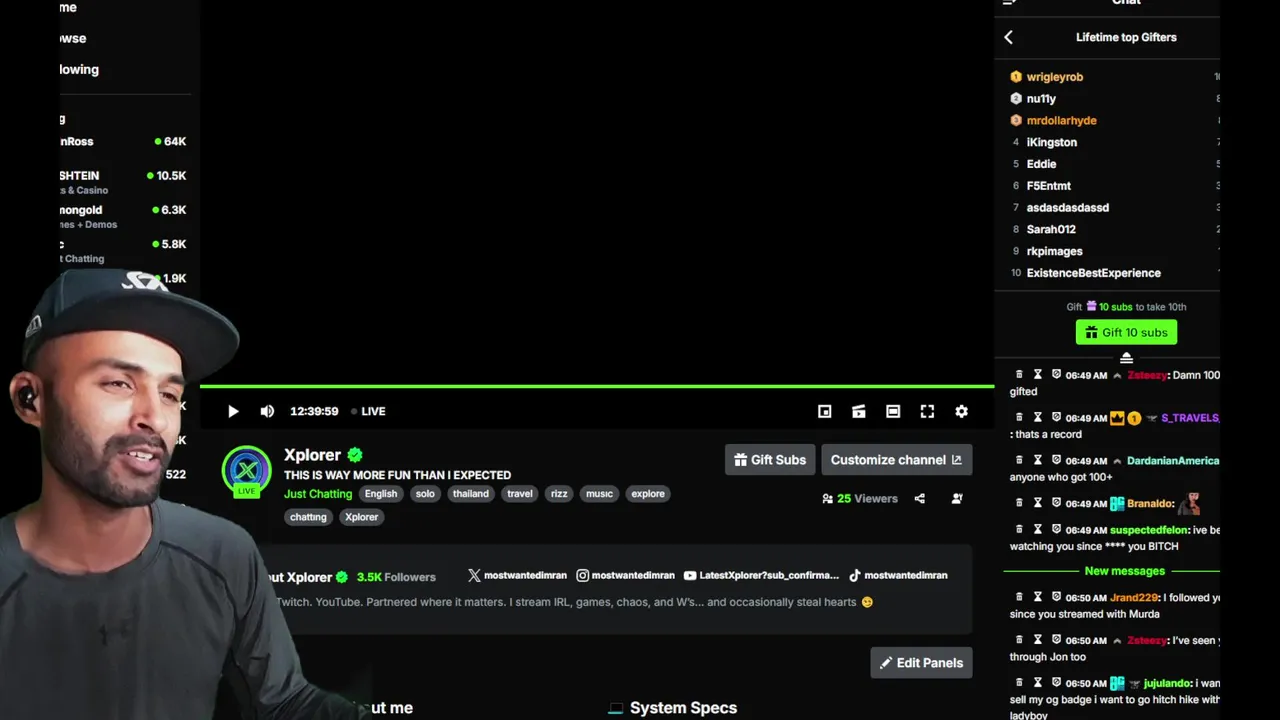The width and height of the screenshot is (1280, 720).
Task: Click the verified badge next to Xplorer
Action: [355, 455]
